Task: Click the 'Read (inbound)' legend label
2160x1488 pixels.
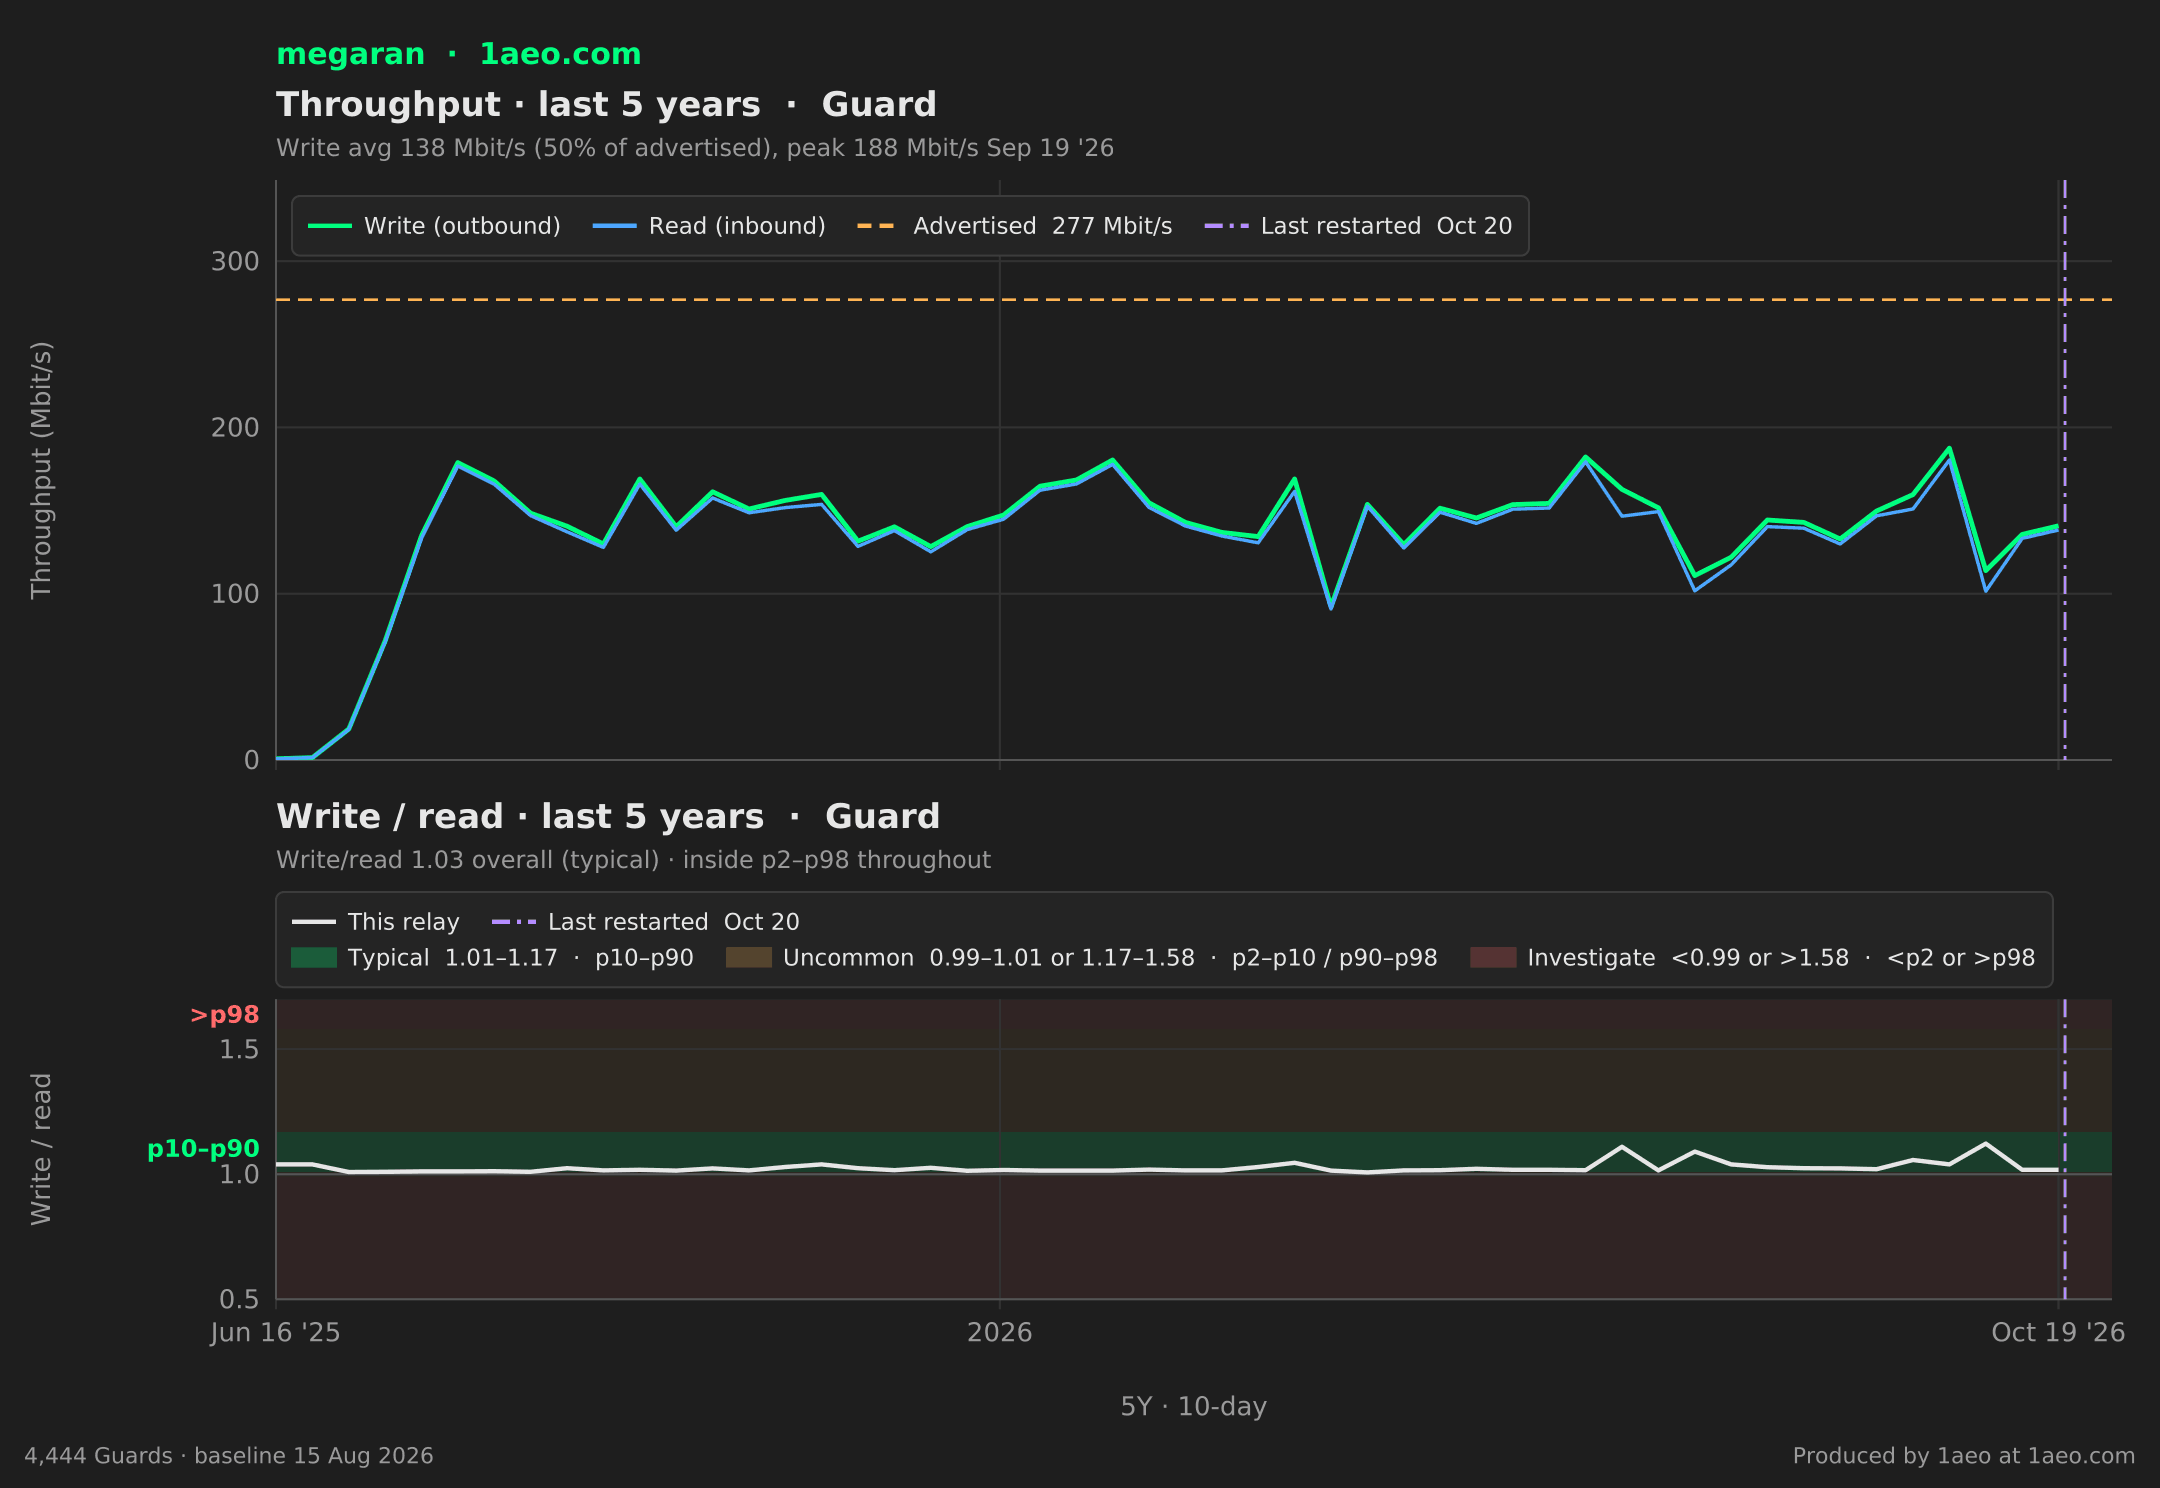Action: pos(737,226)
